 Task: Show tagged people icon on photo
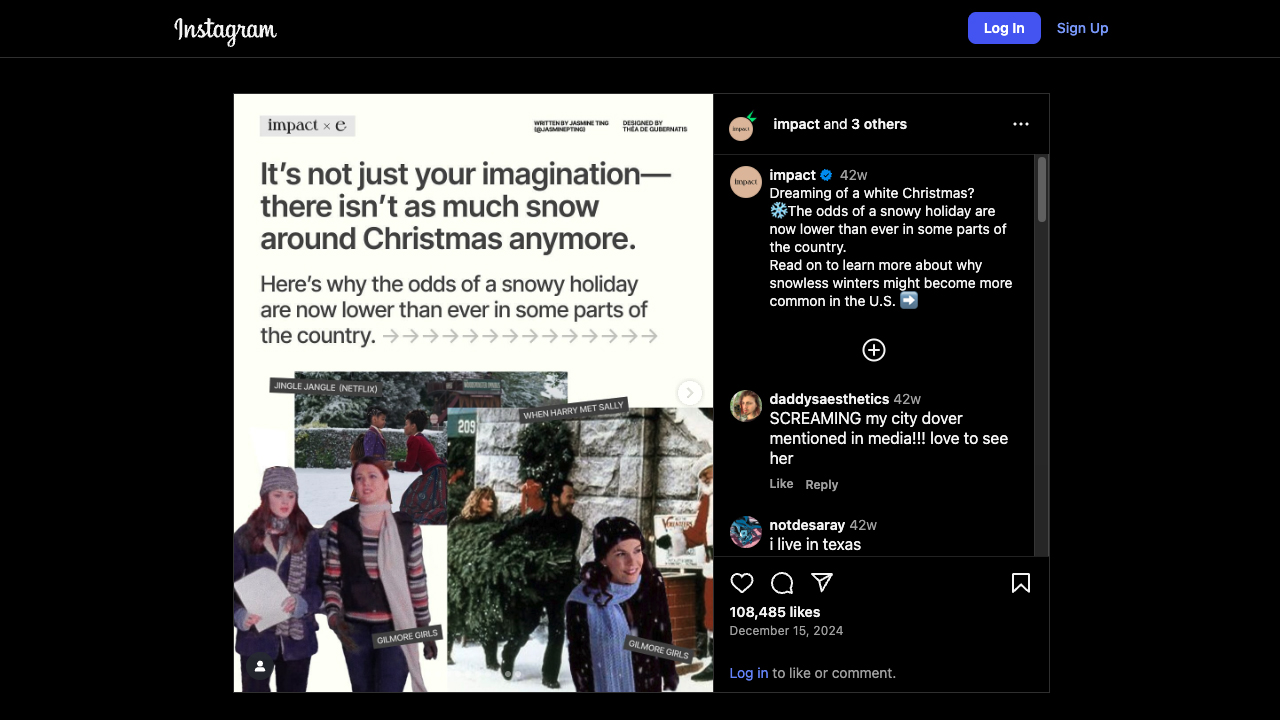pyautogui.click(x=260, y=666)
